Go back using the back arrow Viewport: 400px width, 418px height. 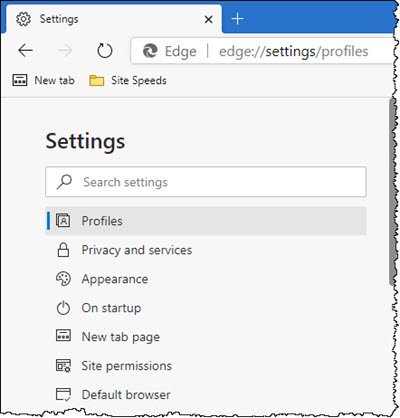(x=25, y=51)
